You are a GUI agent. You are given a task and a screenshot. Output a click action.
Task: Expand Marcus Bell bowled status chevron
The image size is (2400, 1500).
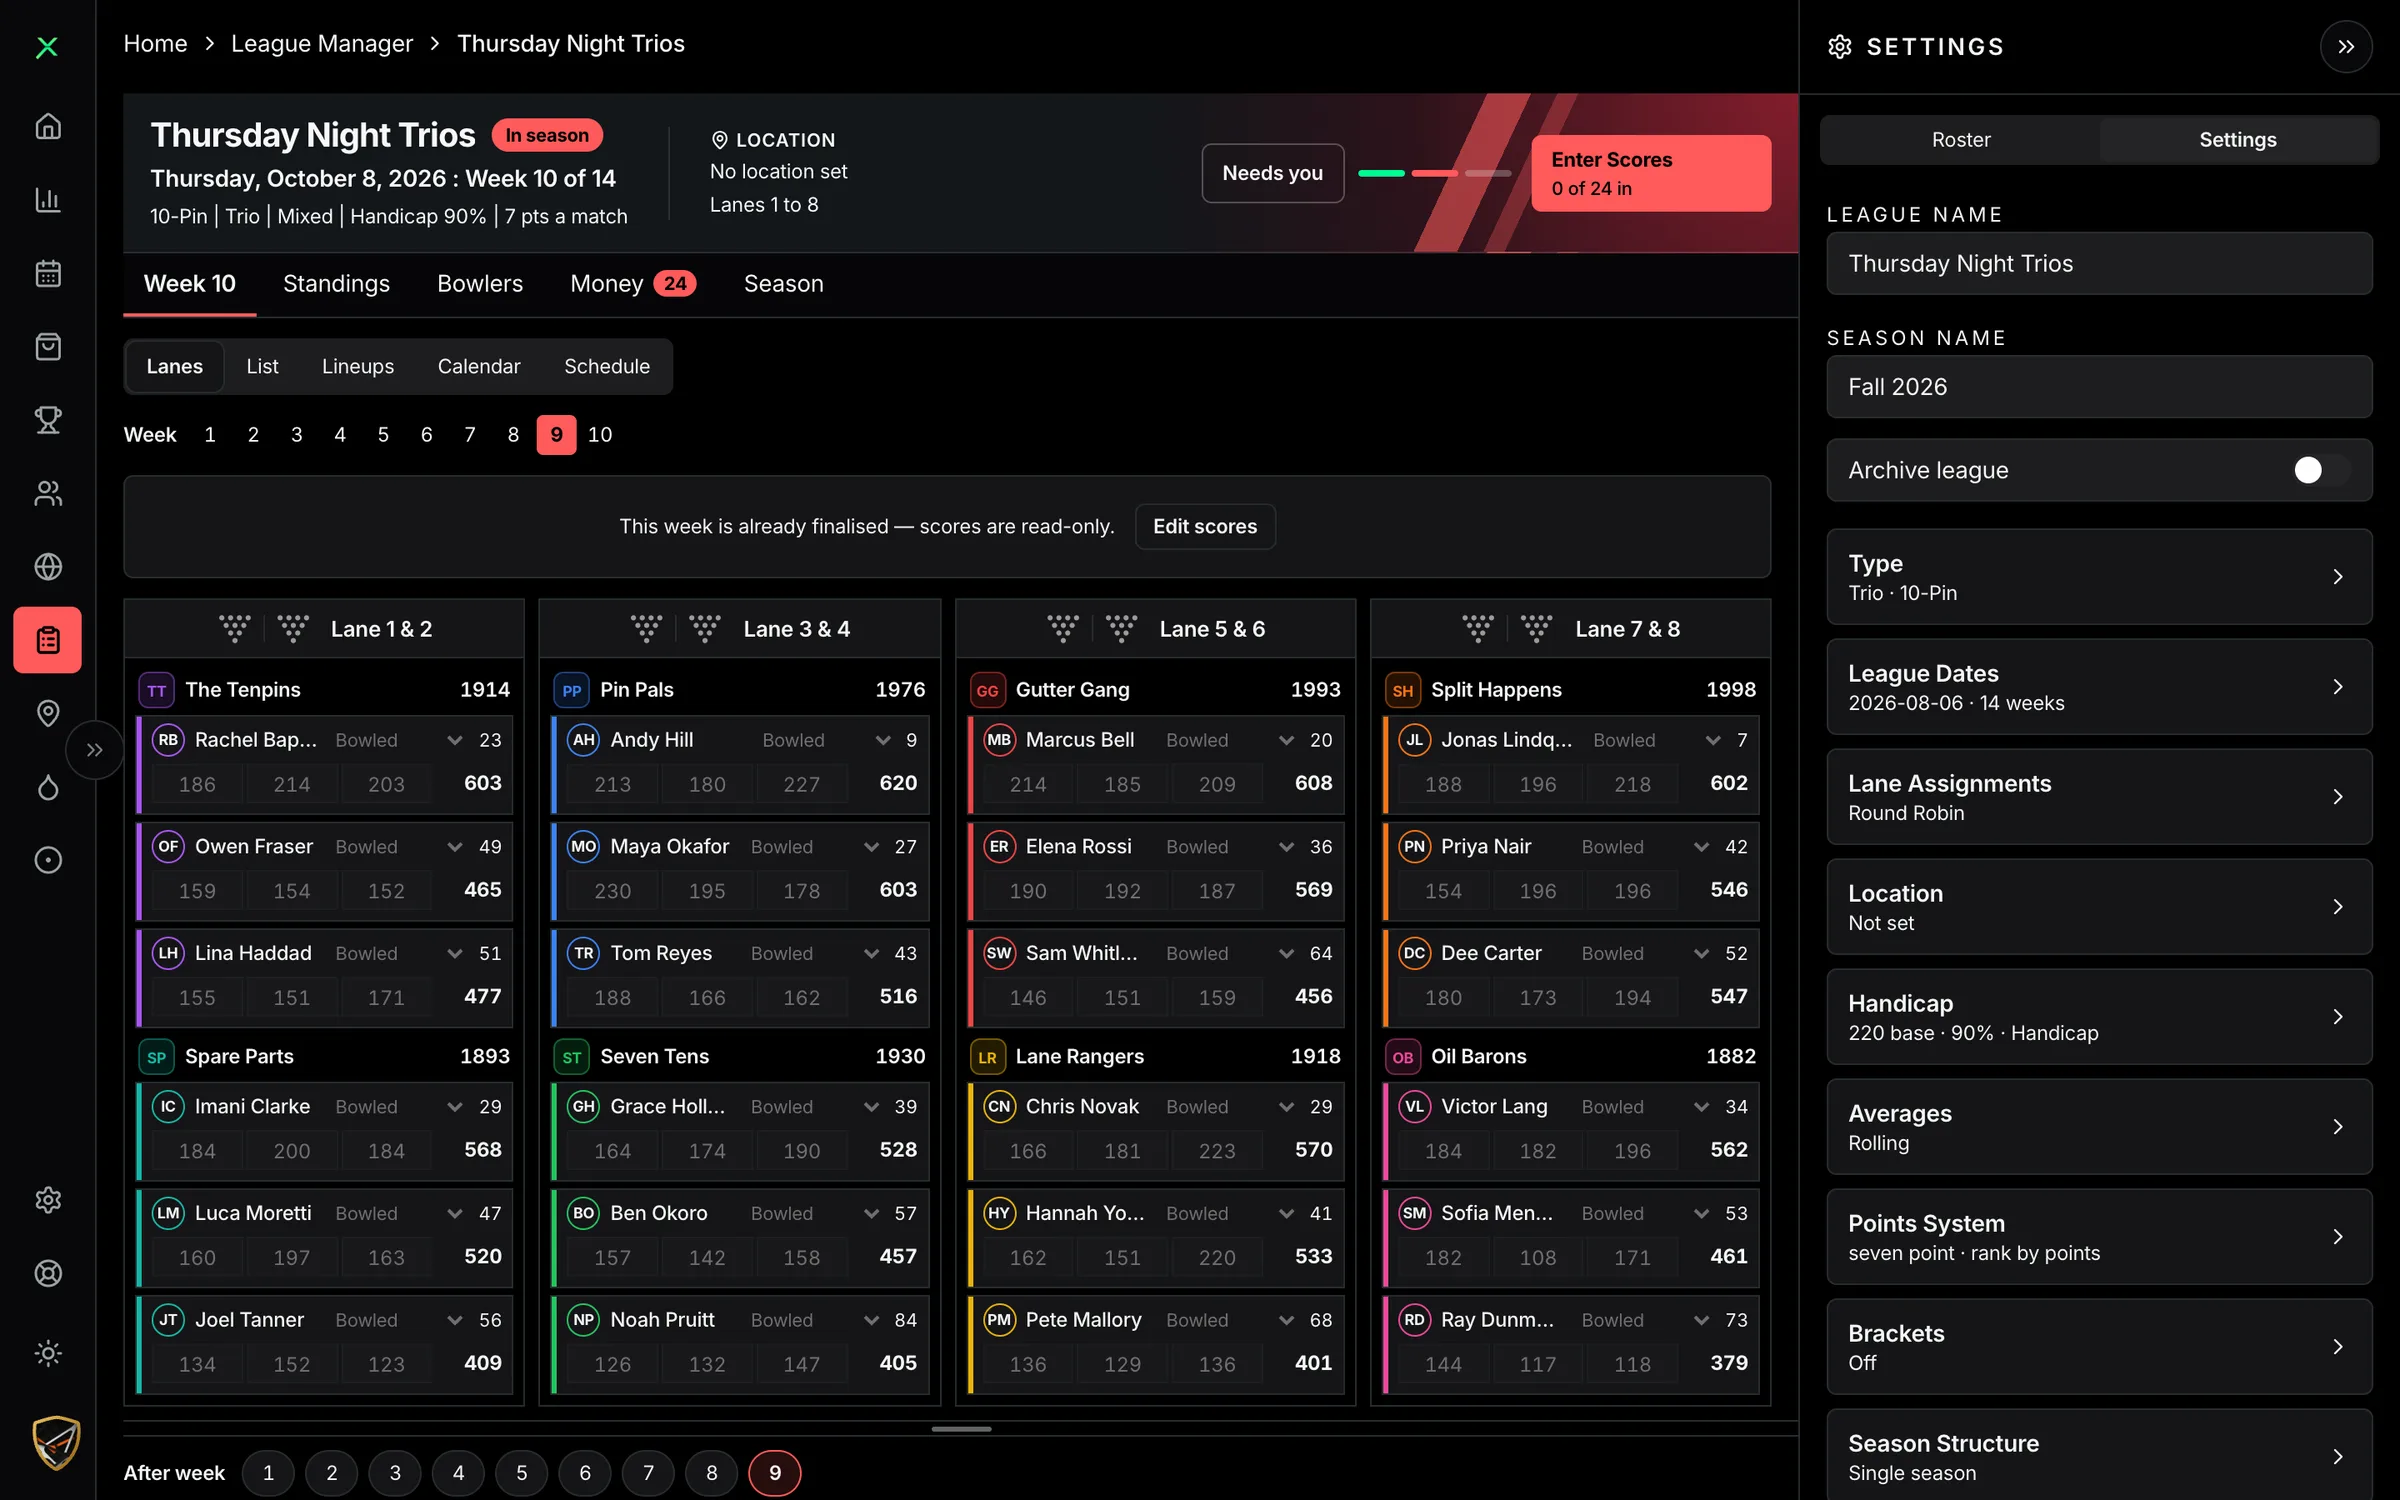click(1287, 740)
